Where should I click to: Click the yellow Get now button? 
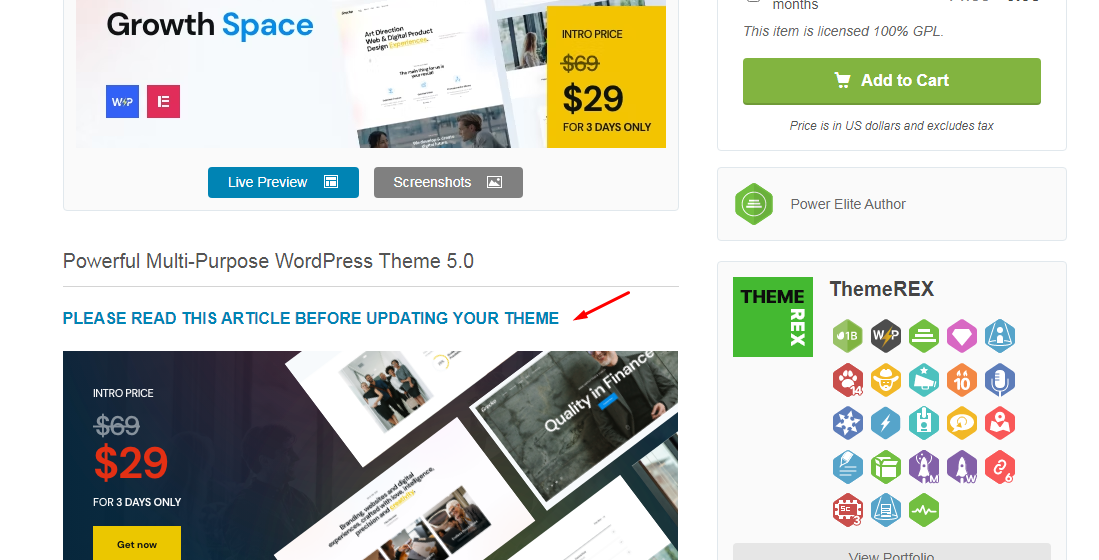point(137,543)
